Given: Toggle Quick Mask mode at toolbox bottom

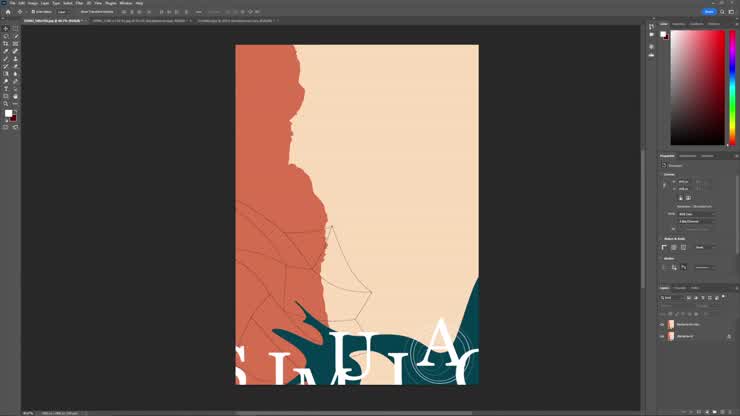Looking at the screenshot, I should tap(6, 127).
